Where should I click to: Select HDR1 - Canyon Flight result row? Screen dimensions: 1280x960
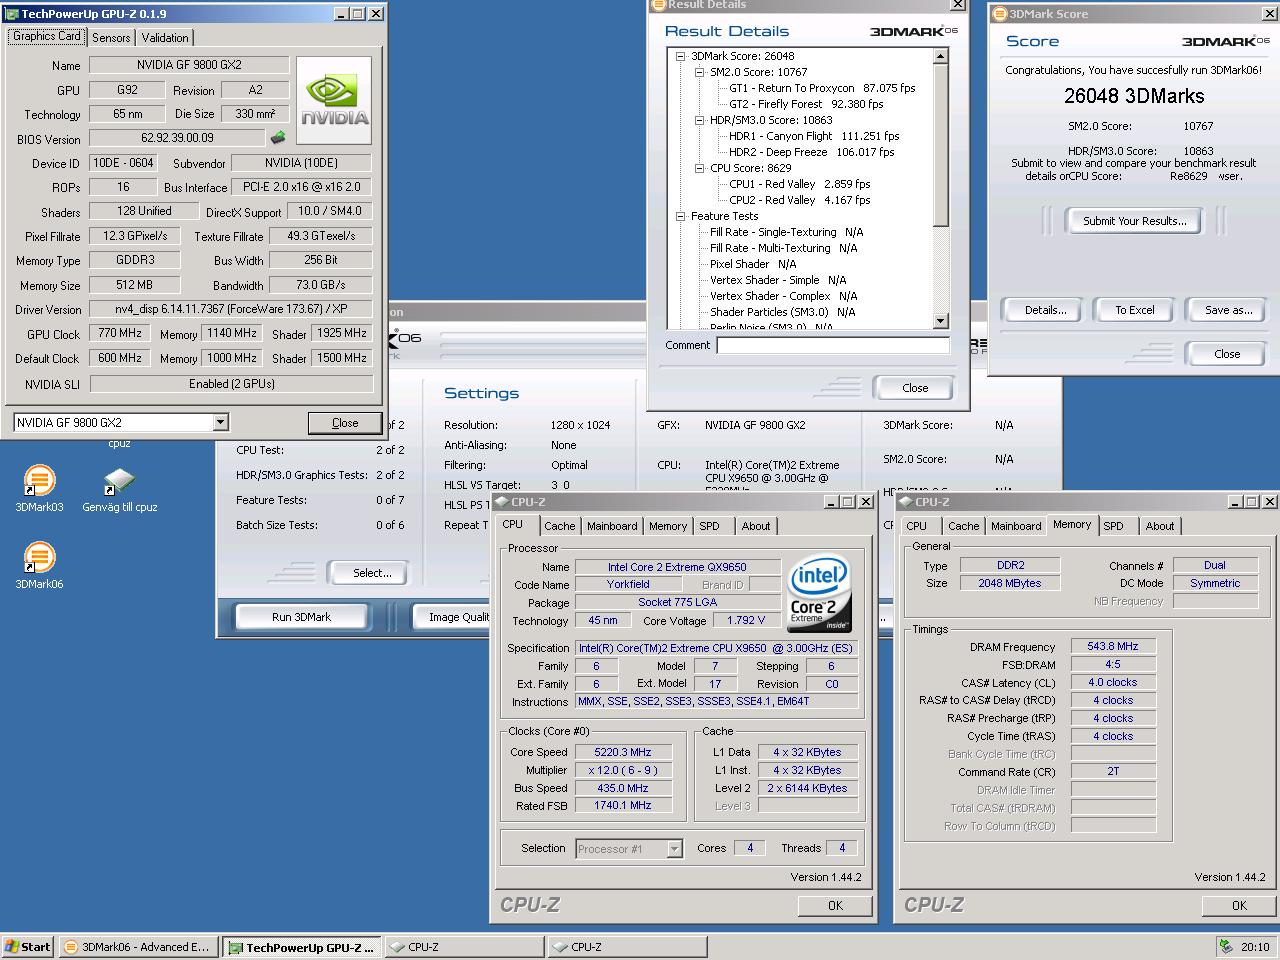[814, 136]
